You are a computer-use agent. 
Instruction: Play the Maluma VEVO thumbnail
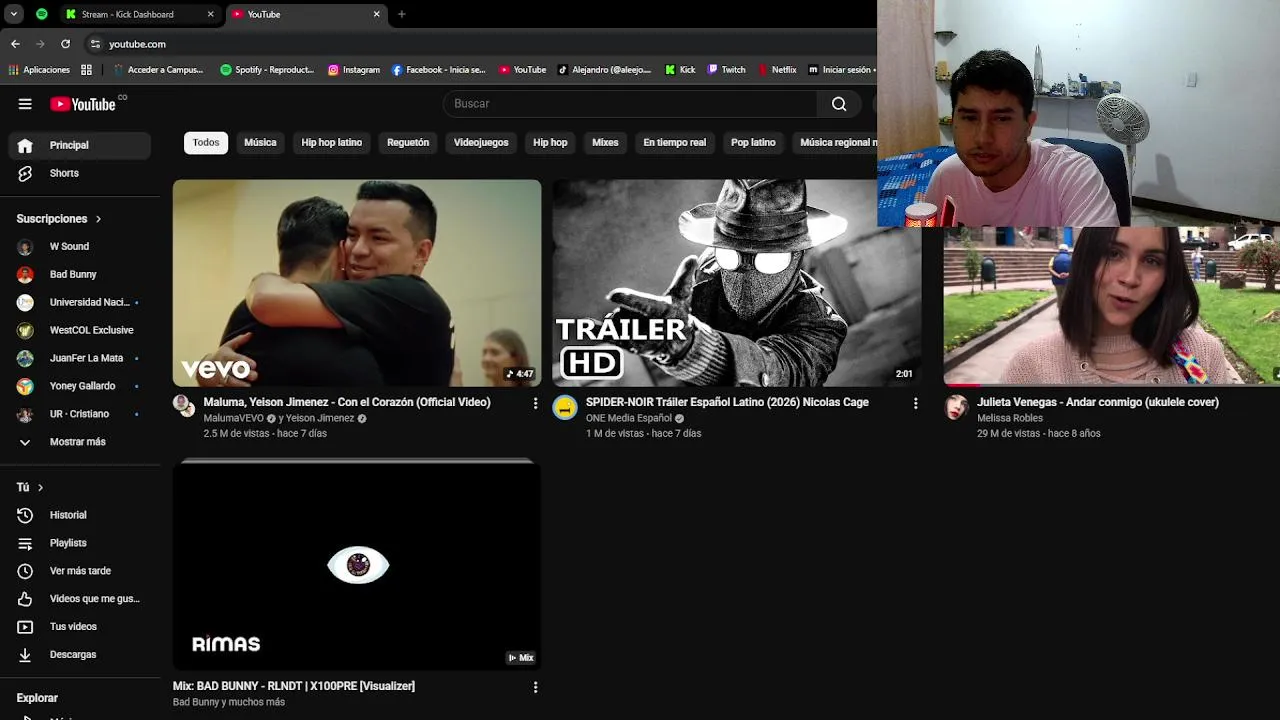tap(357, 283)
